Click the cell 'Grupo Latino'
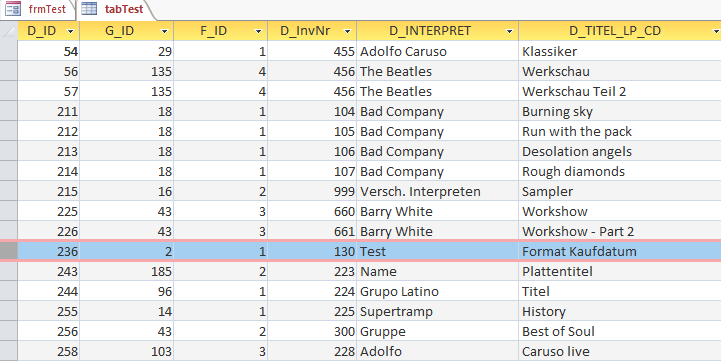 click(437, 291)
